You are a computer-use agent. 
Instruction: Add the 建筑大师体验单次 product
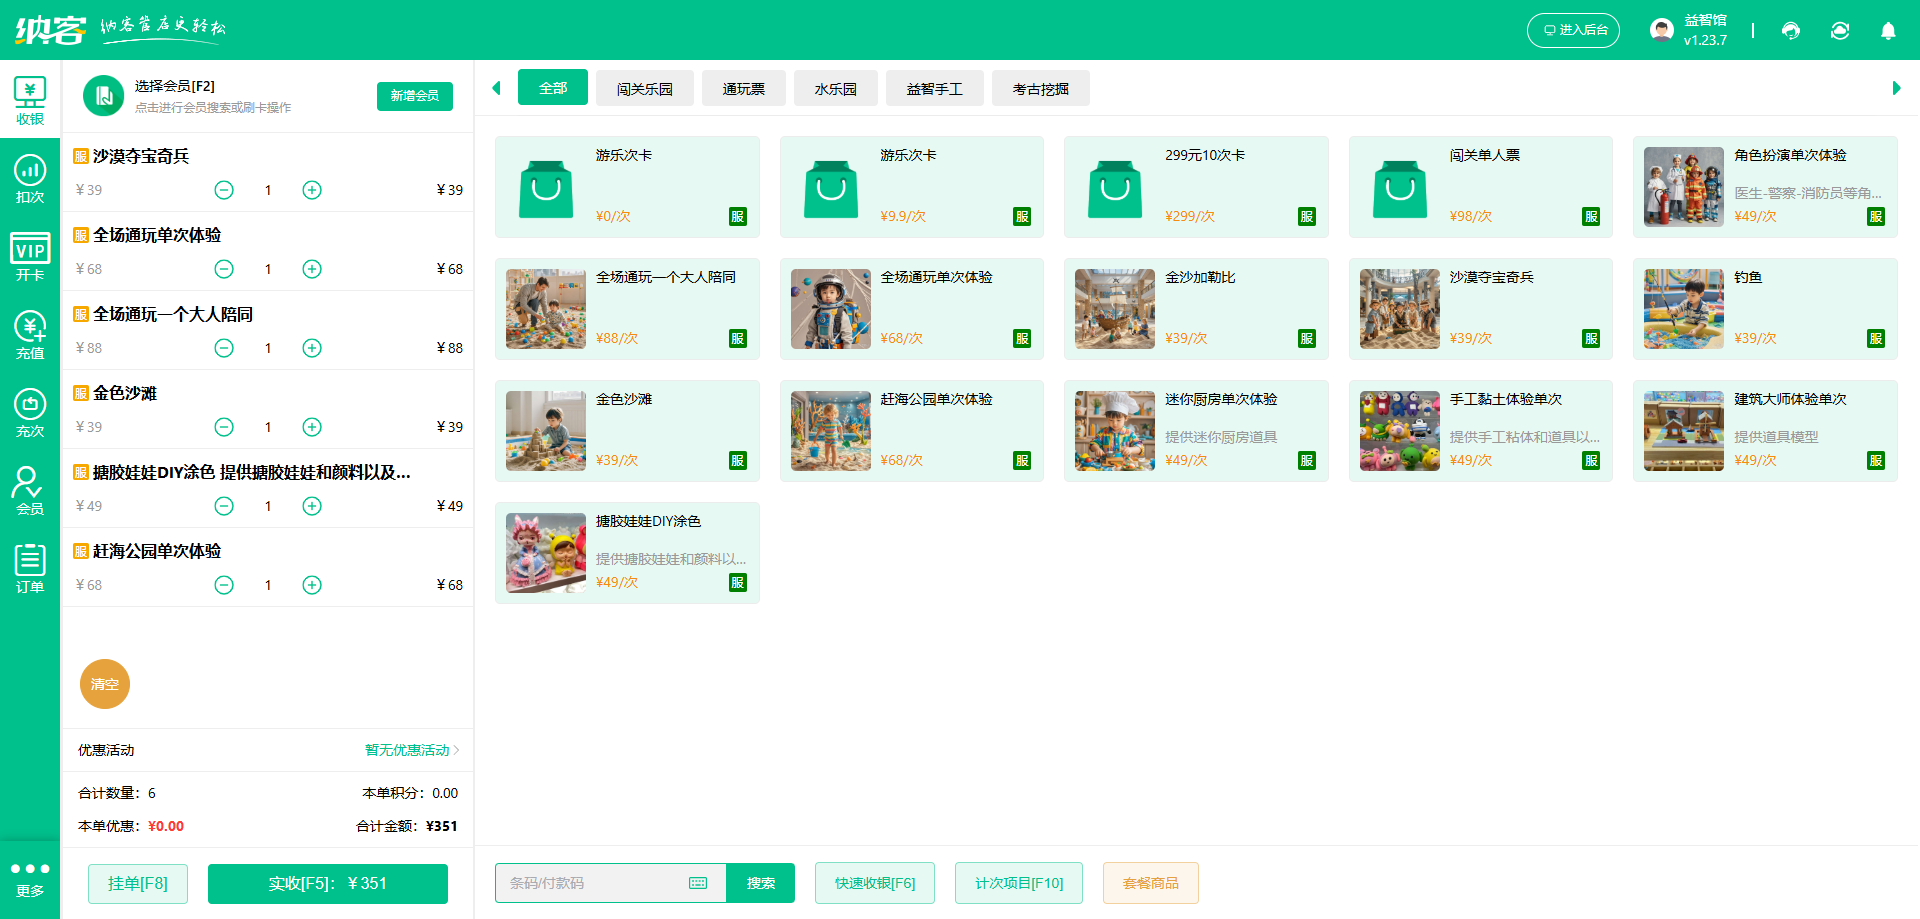pos(1765,431)
